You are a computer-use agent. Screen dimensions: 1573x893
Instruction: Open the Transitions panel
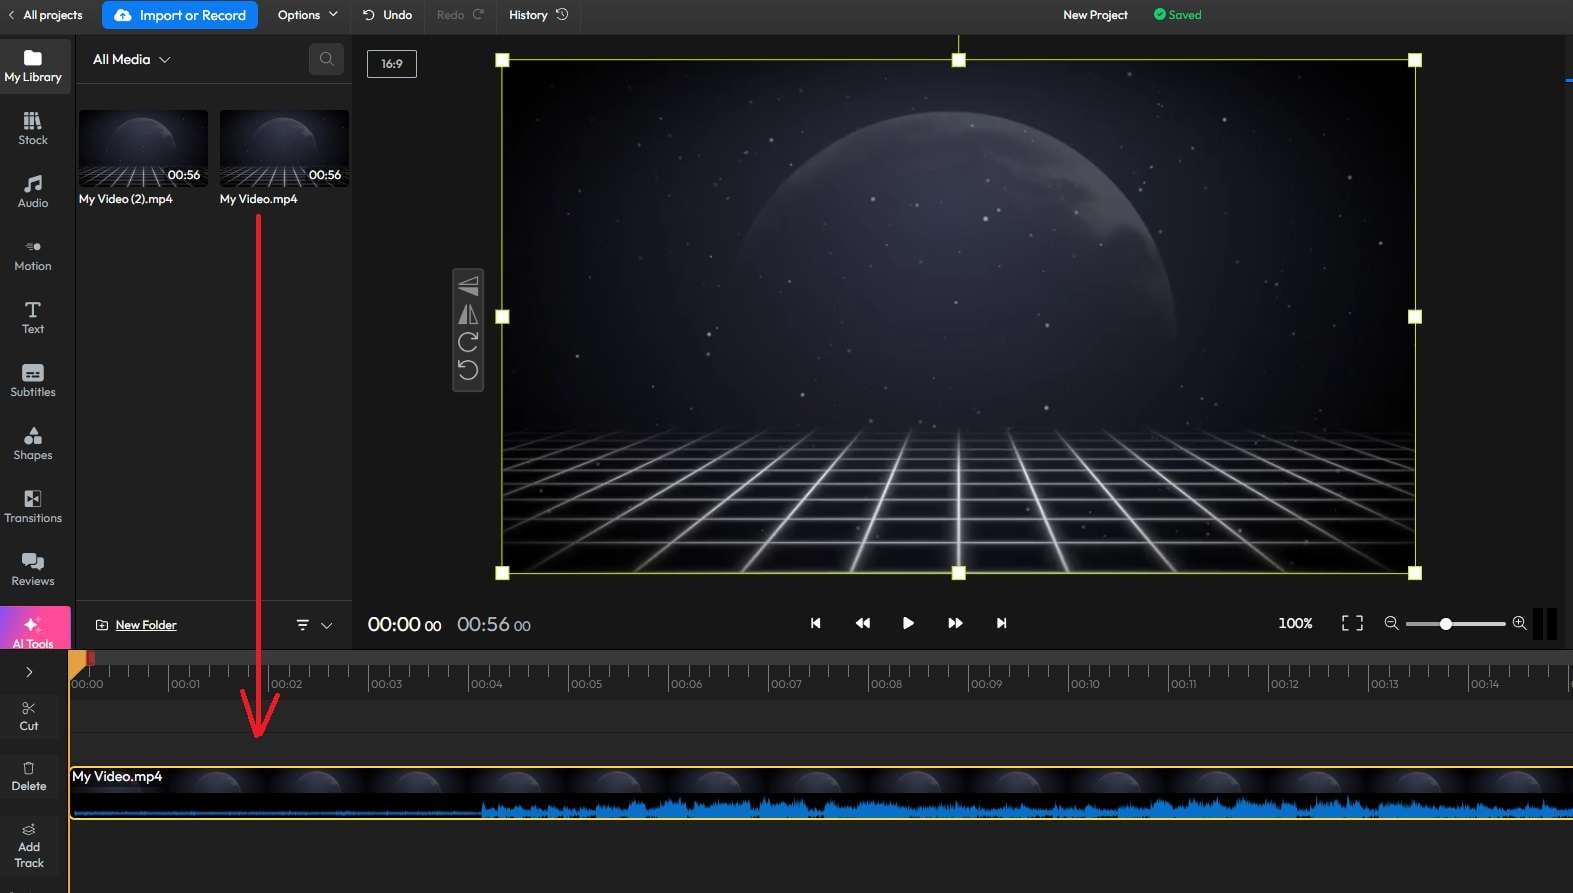click(33, 507)
